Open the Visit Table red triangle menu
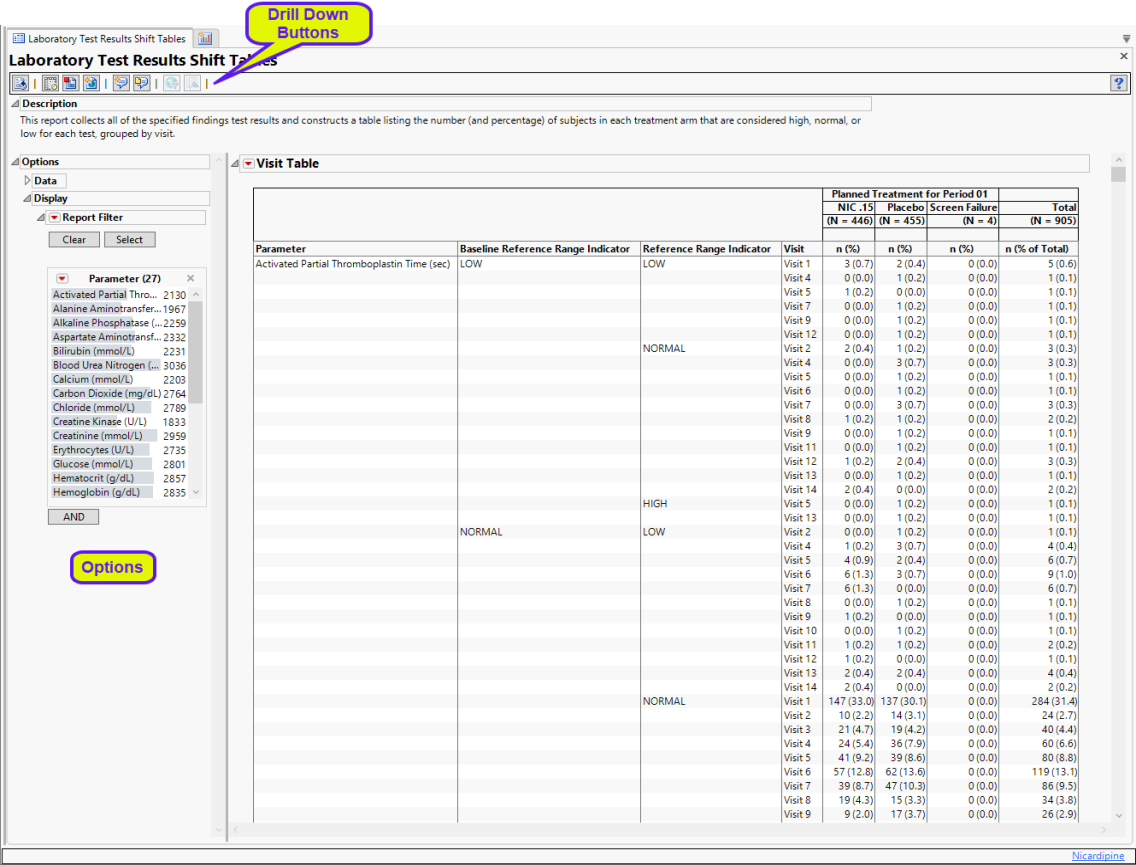 (248, 164)
